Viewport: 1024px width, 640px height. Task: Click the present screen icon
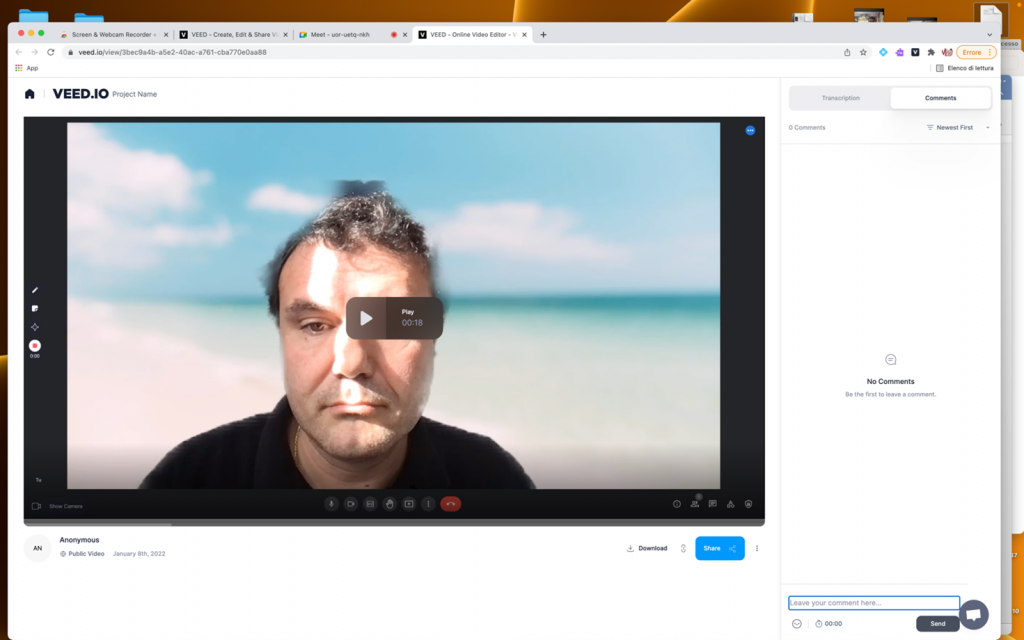tap(409, 504)
